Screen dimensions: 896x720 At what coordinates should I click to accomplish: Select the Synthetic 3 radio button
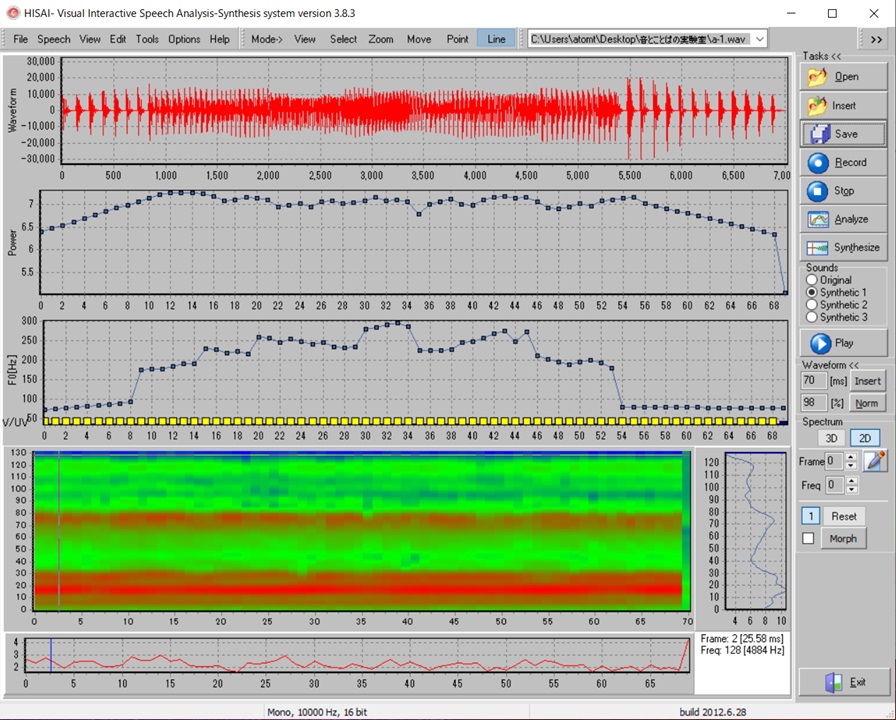pos(812,317)
